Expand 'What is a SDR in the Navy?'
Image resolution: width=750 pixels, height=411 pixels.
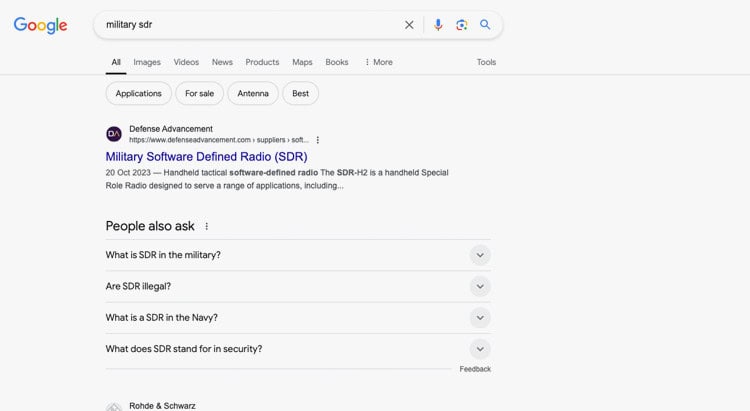point(298,318)
